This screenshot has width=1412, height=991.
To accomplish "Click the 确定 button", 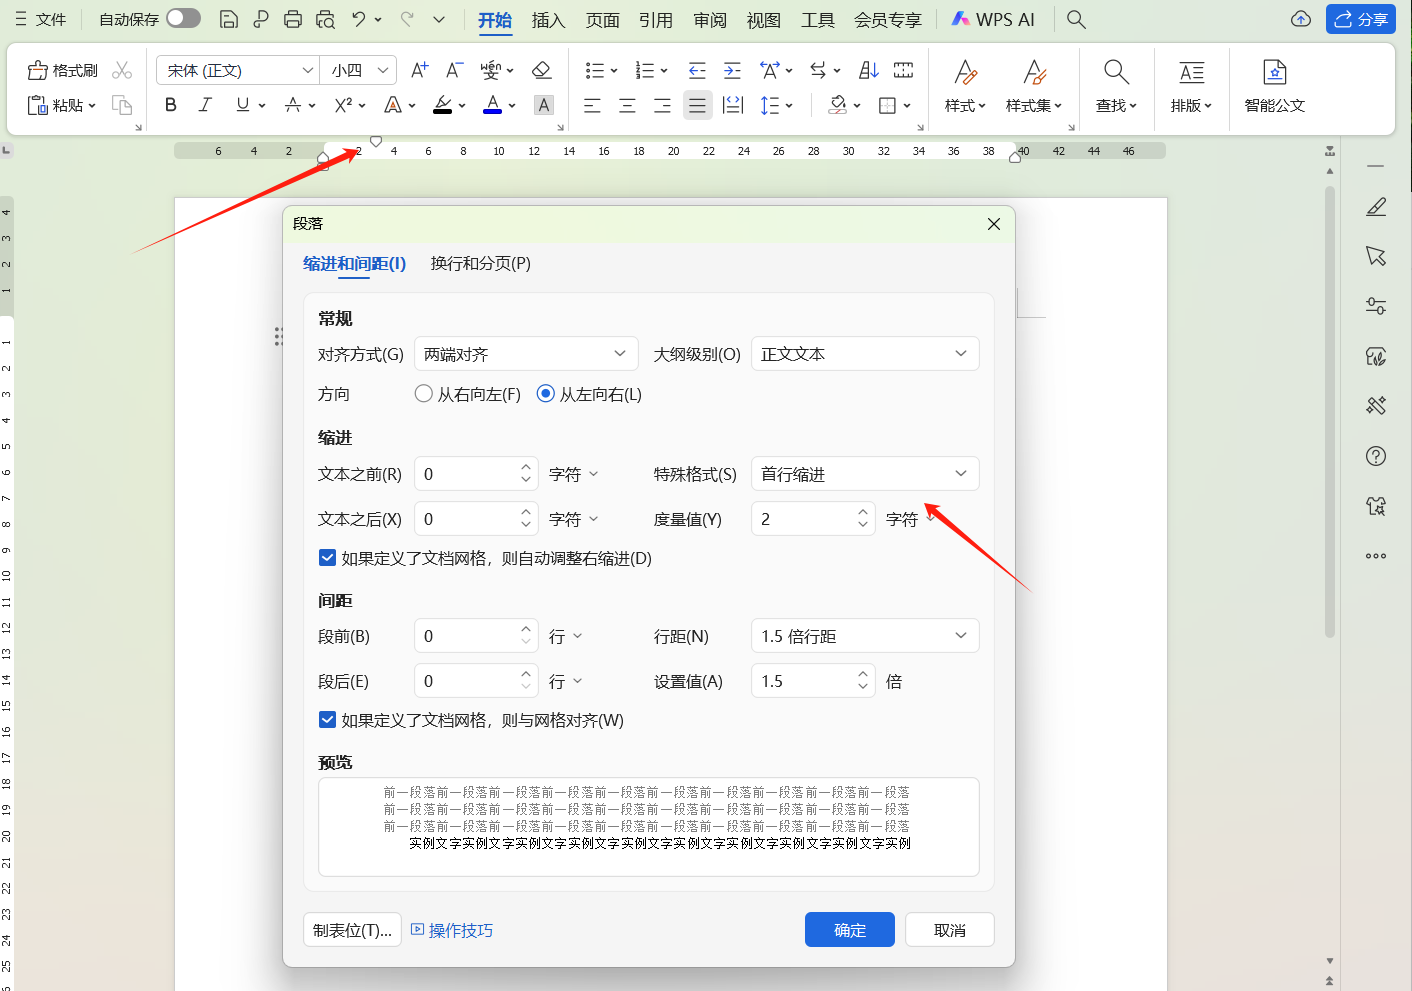I will (x=850, y=930).
